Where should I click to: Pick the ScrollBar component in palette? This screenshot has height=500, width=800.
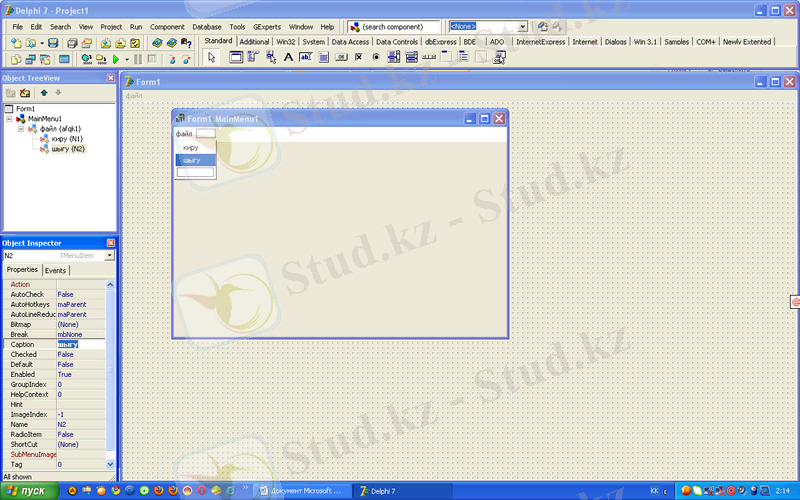point(429,57)
